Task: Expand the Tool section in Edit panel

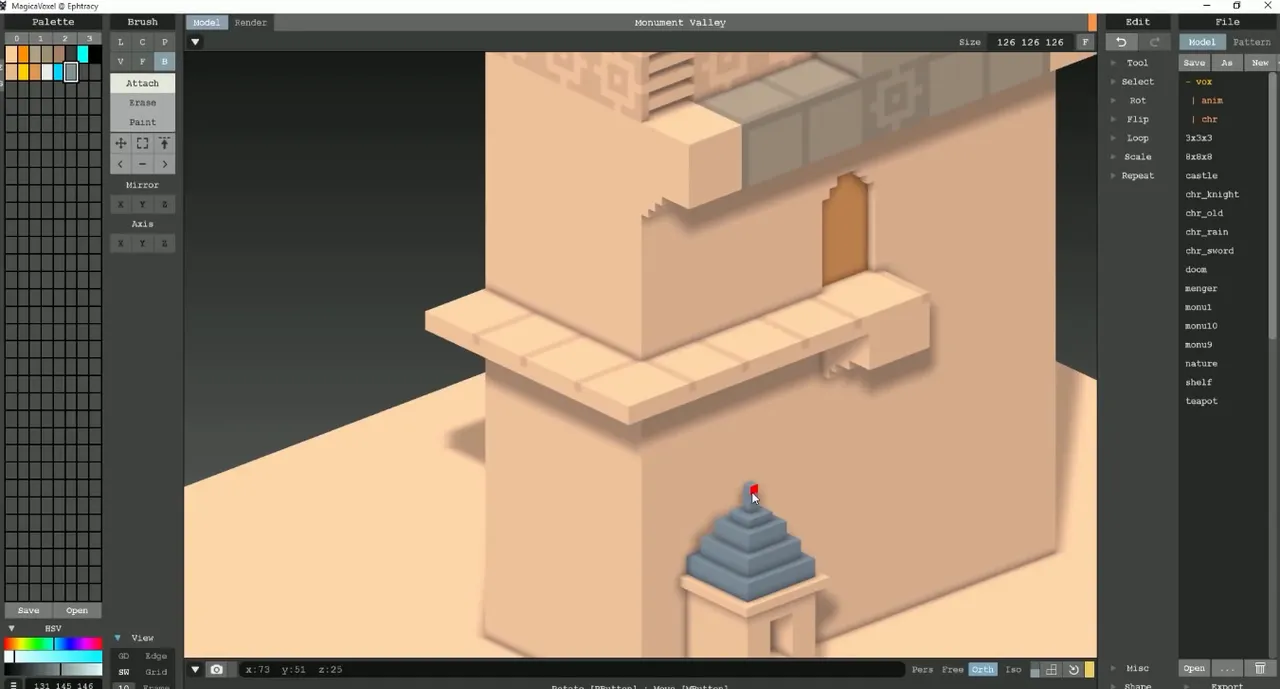Action: coord(1138,62)
